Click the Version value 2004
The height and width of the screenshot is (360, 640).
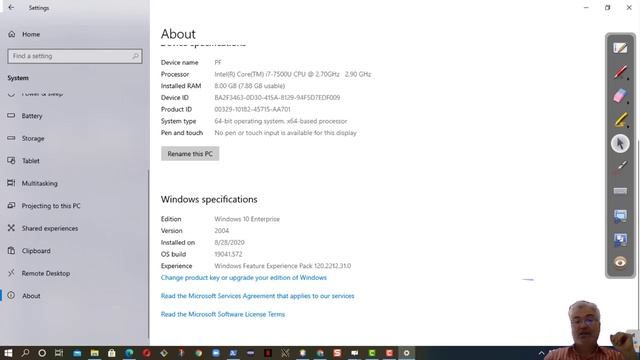click(x=222, y=231)
